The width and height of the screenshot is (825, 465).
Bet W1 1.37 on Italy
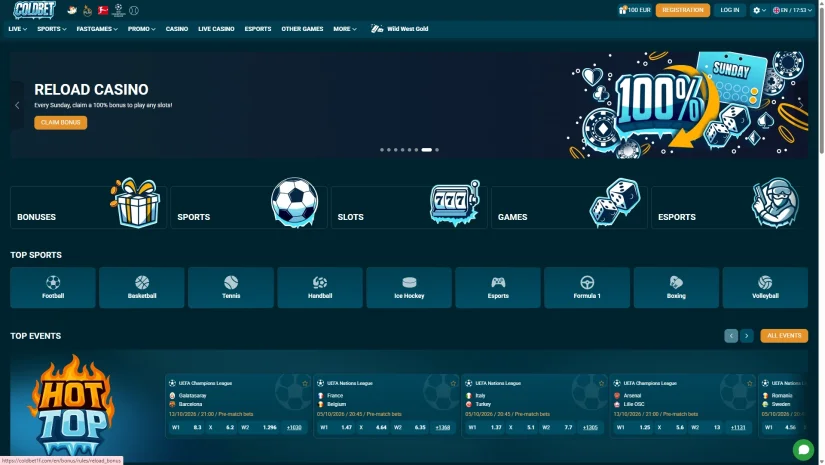coord(487,428)
